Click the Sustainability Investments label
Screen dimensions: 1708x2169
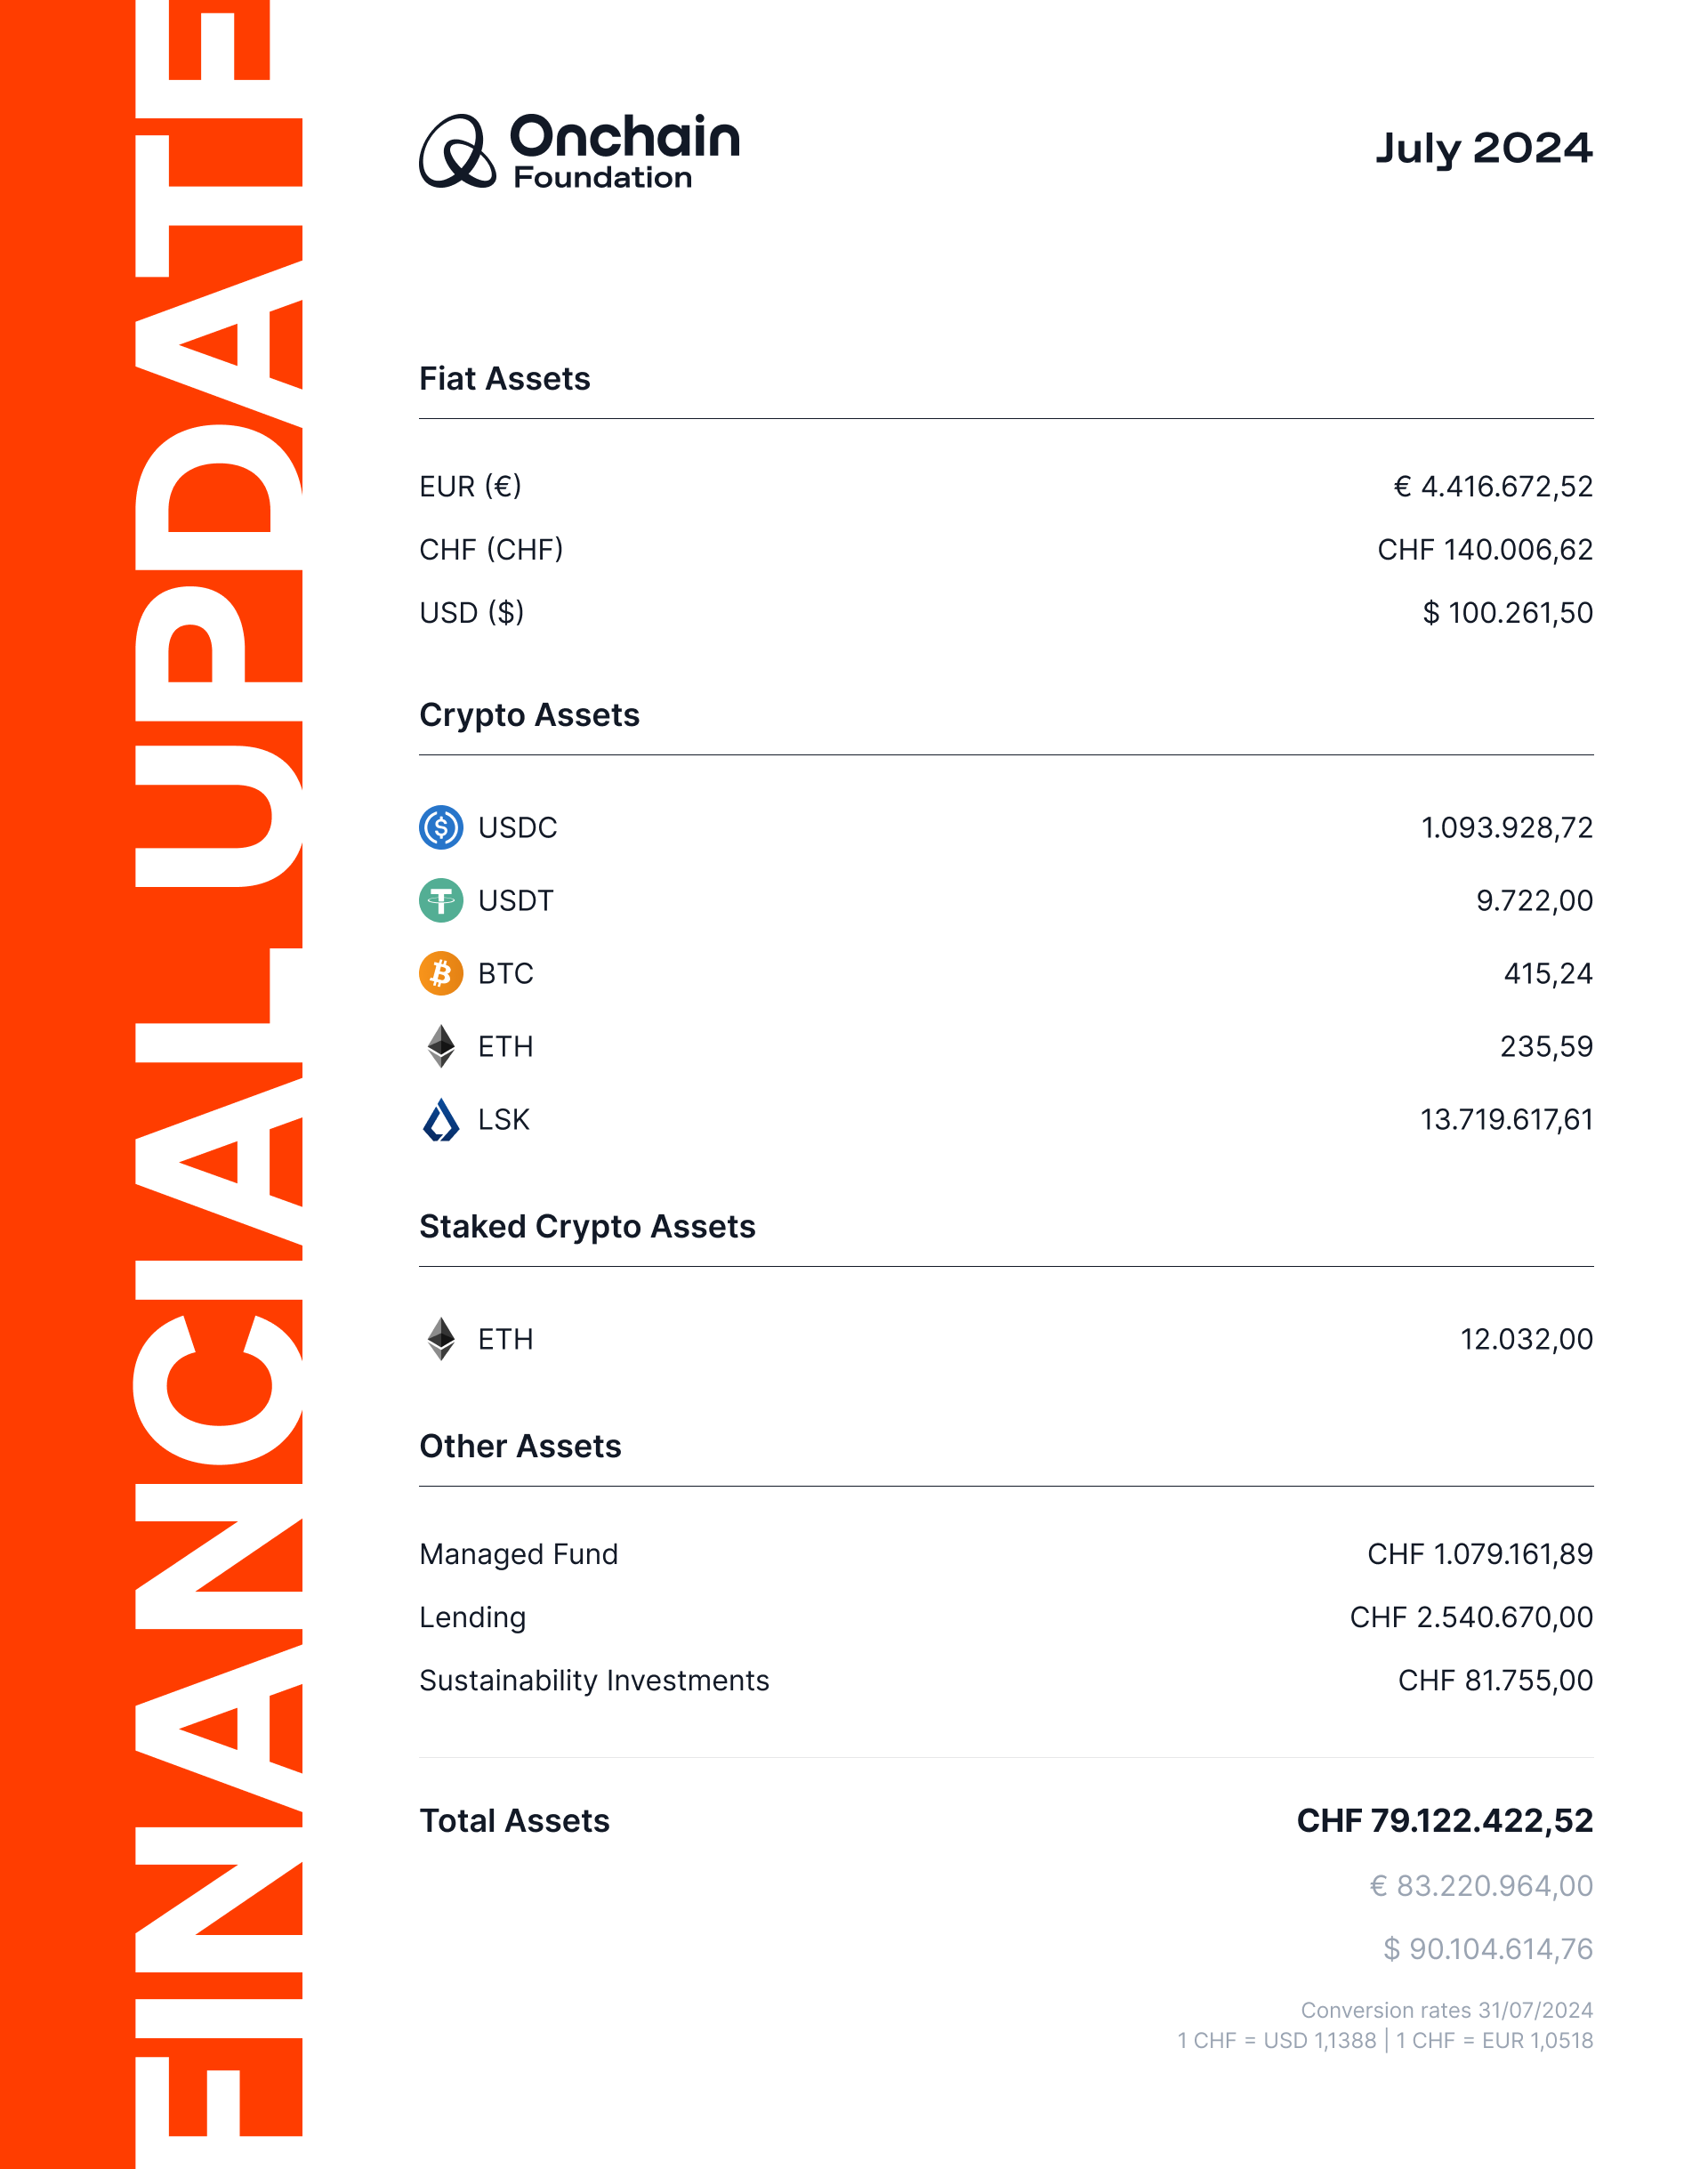(x=594, y=1680)
